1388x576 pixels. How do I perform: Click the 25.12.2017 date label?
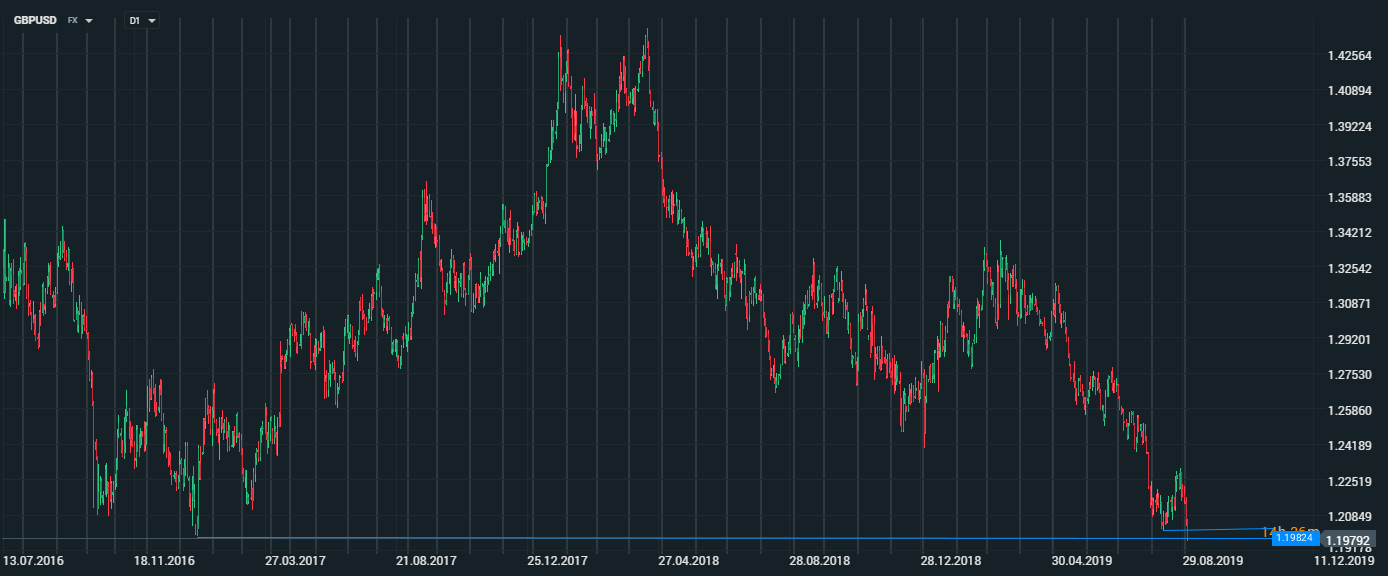tap(556, 562)
